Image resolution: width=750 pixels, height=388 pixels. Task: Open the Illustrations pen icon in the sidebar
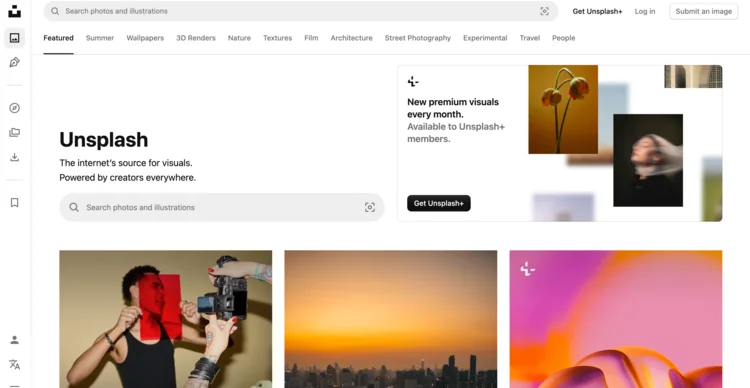tap(15, 62)
